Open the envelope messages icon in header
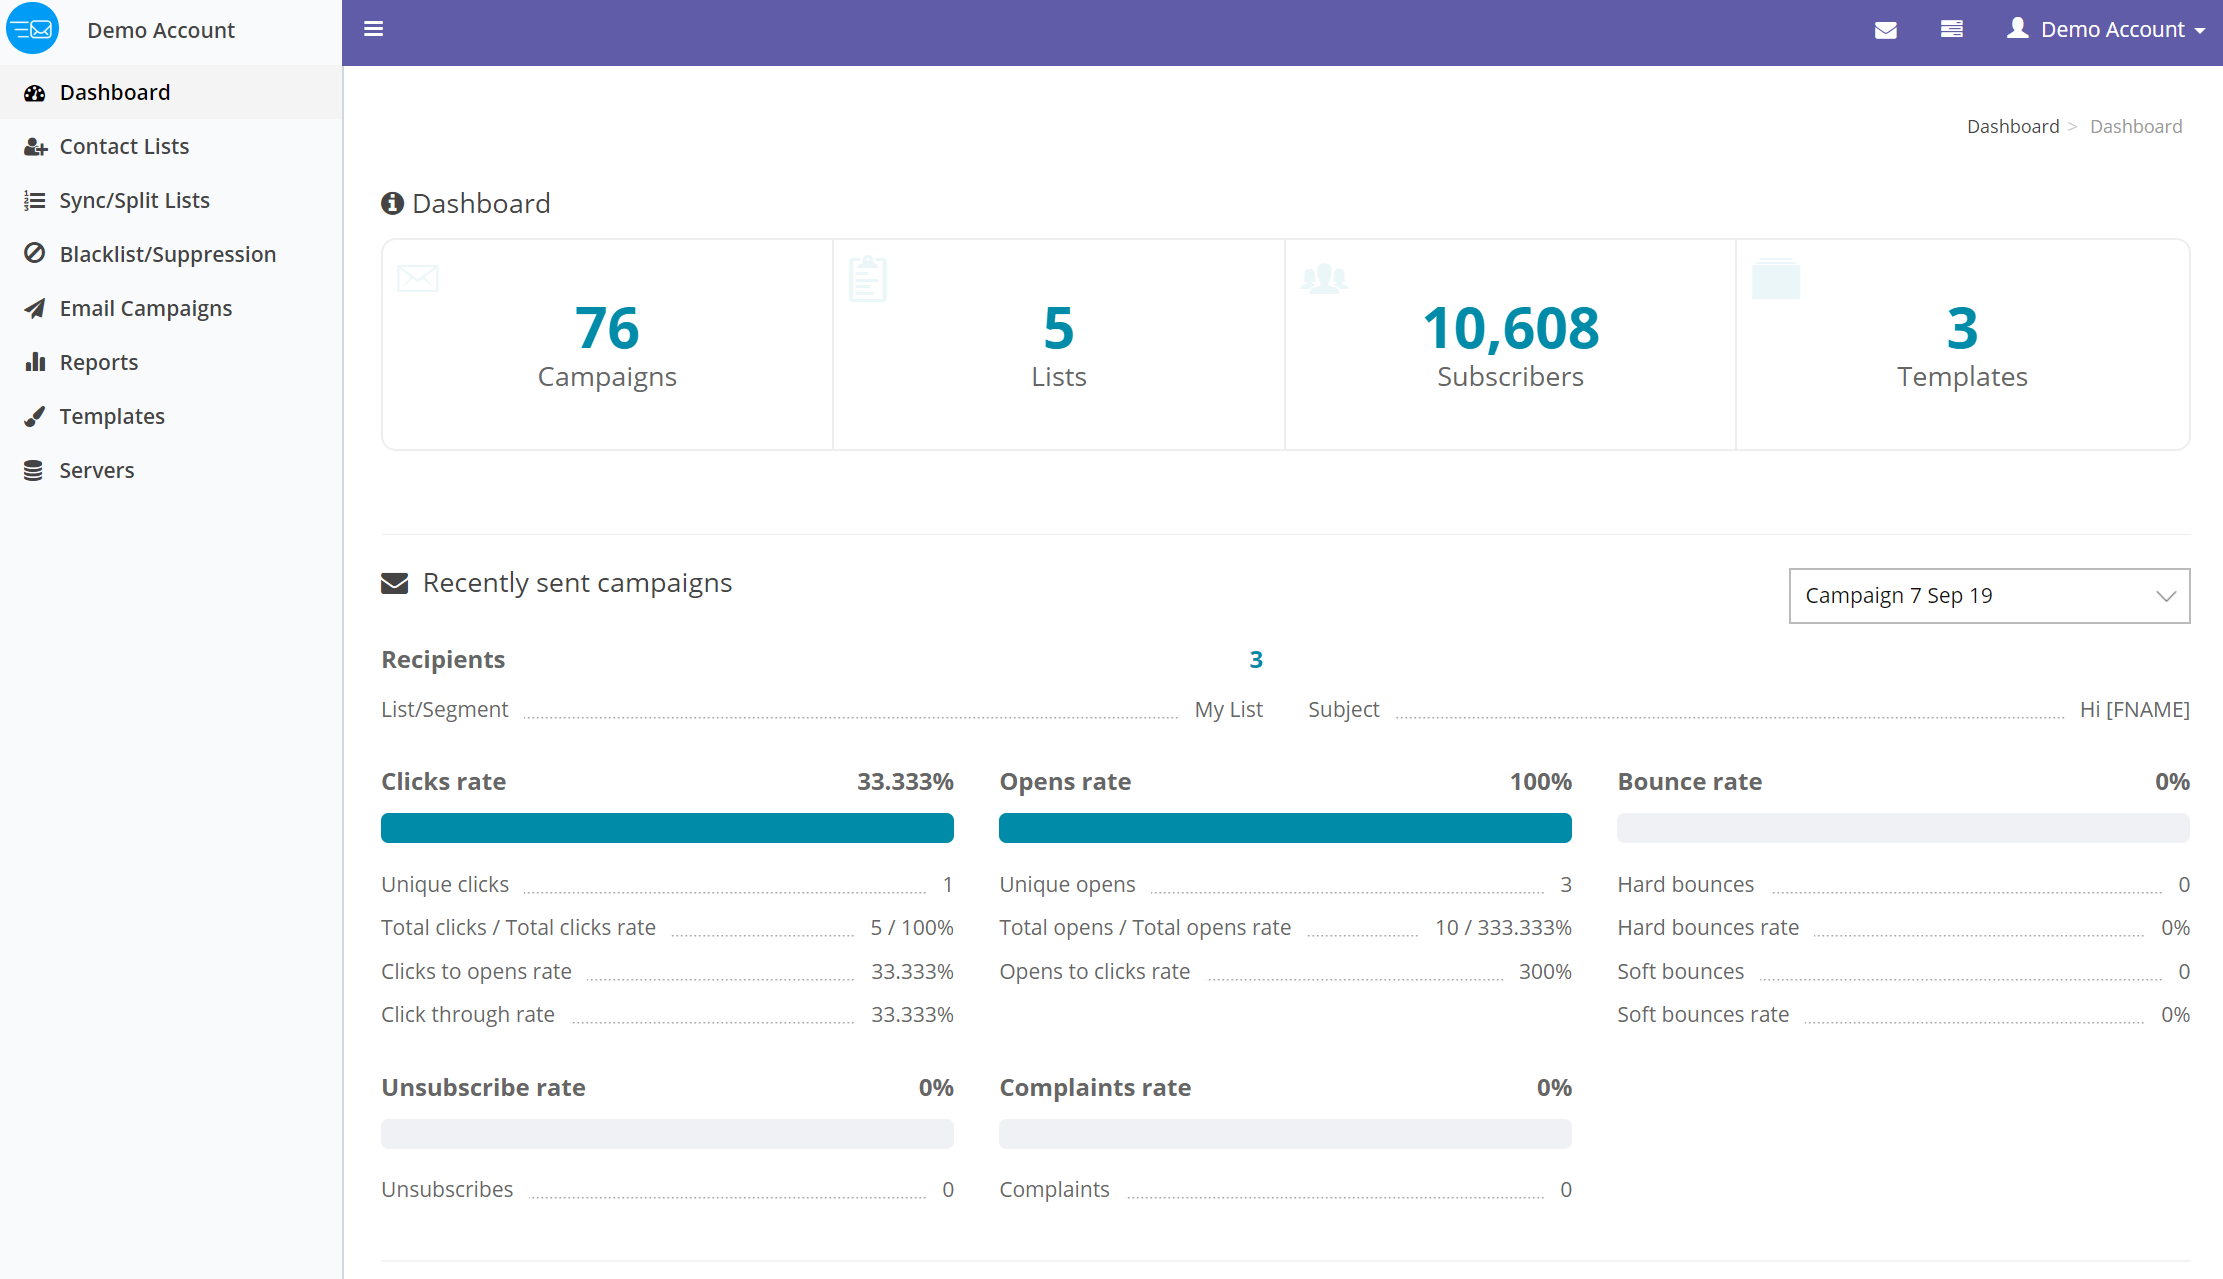The height and width of the screenshot is (1279, 2223). coord(1886,30)
